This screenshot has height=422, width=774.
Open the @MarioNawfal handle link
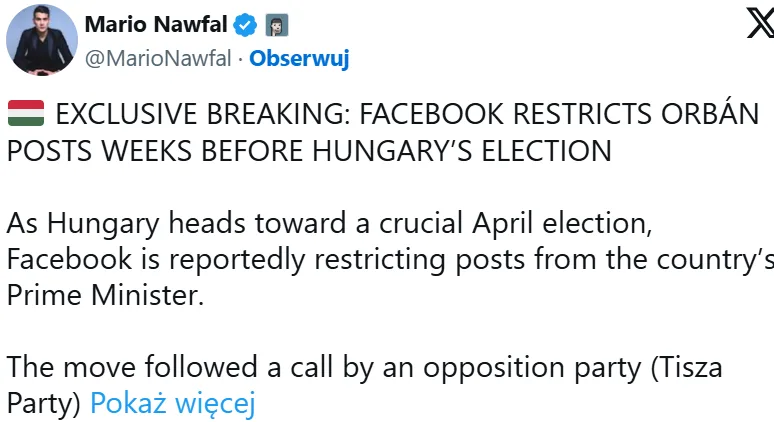[x=160, y=58]
